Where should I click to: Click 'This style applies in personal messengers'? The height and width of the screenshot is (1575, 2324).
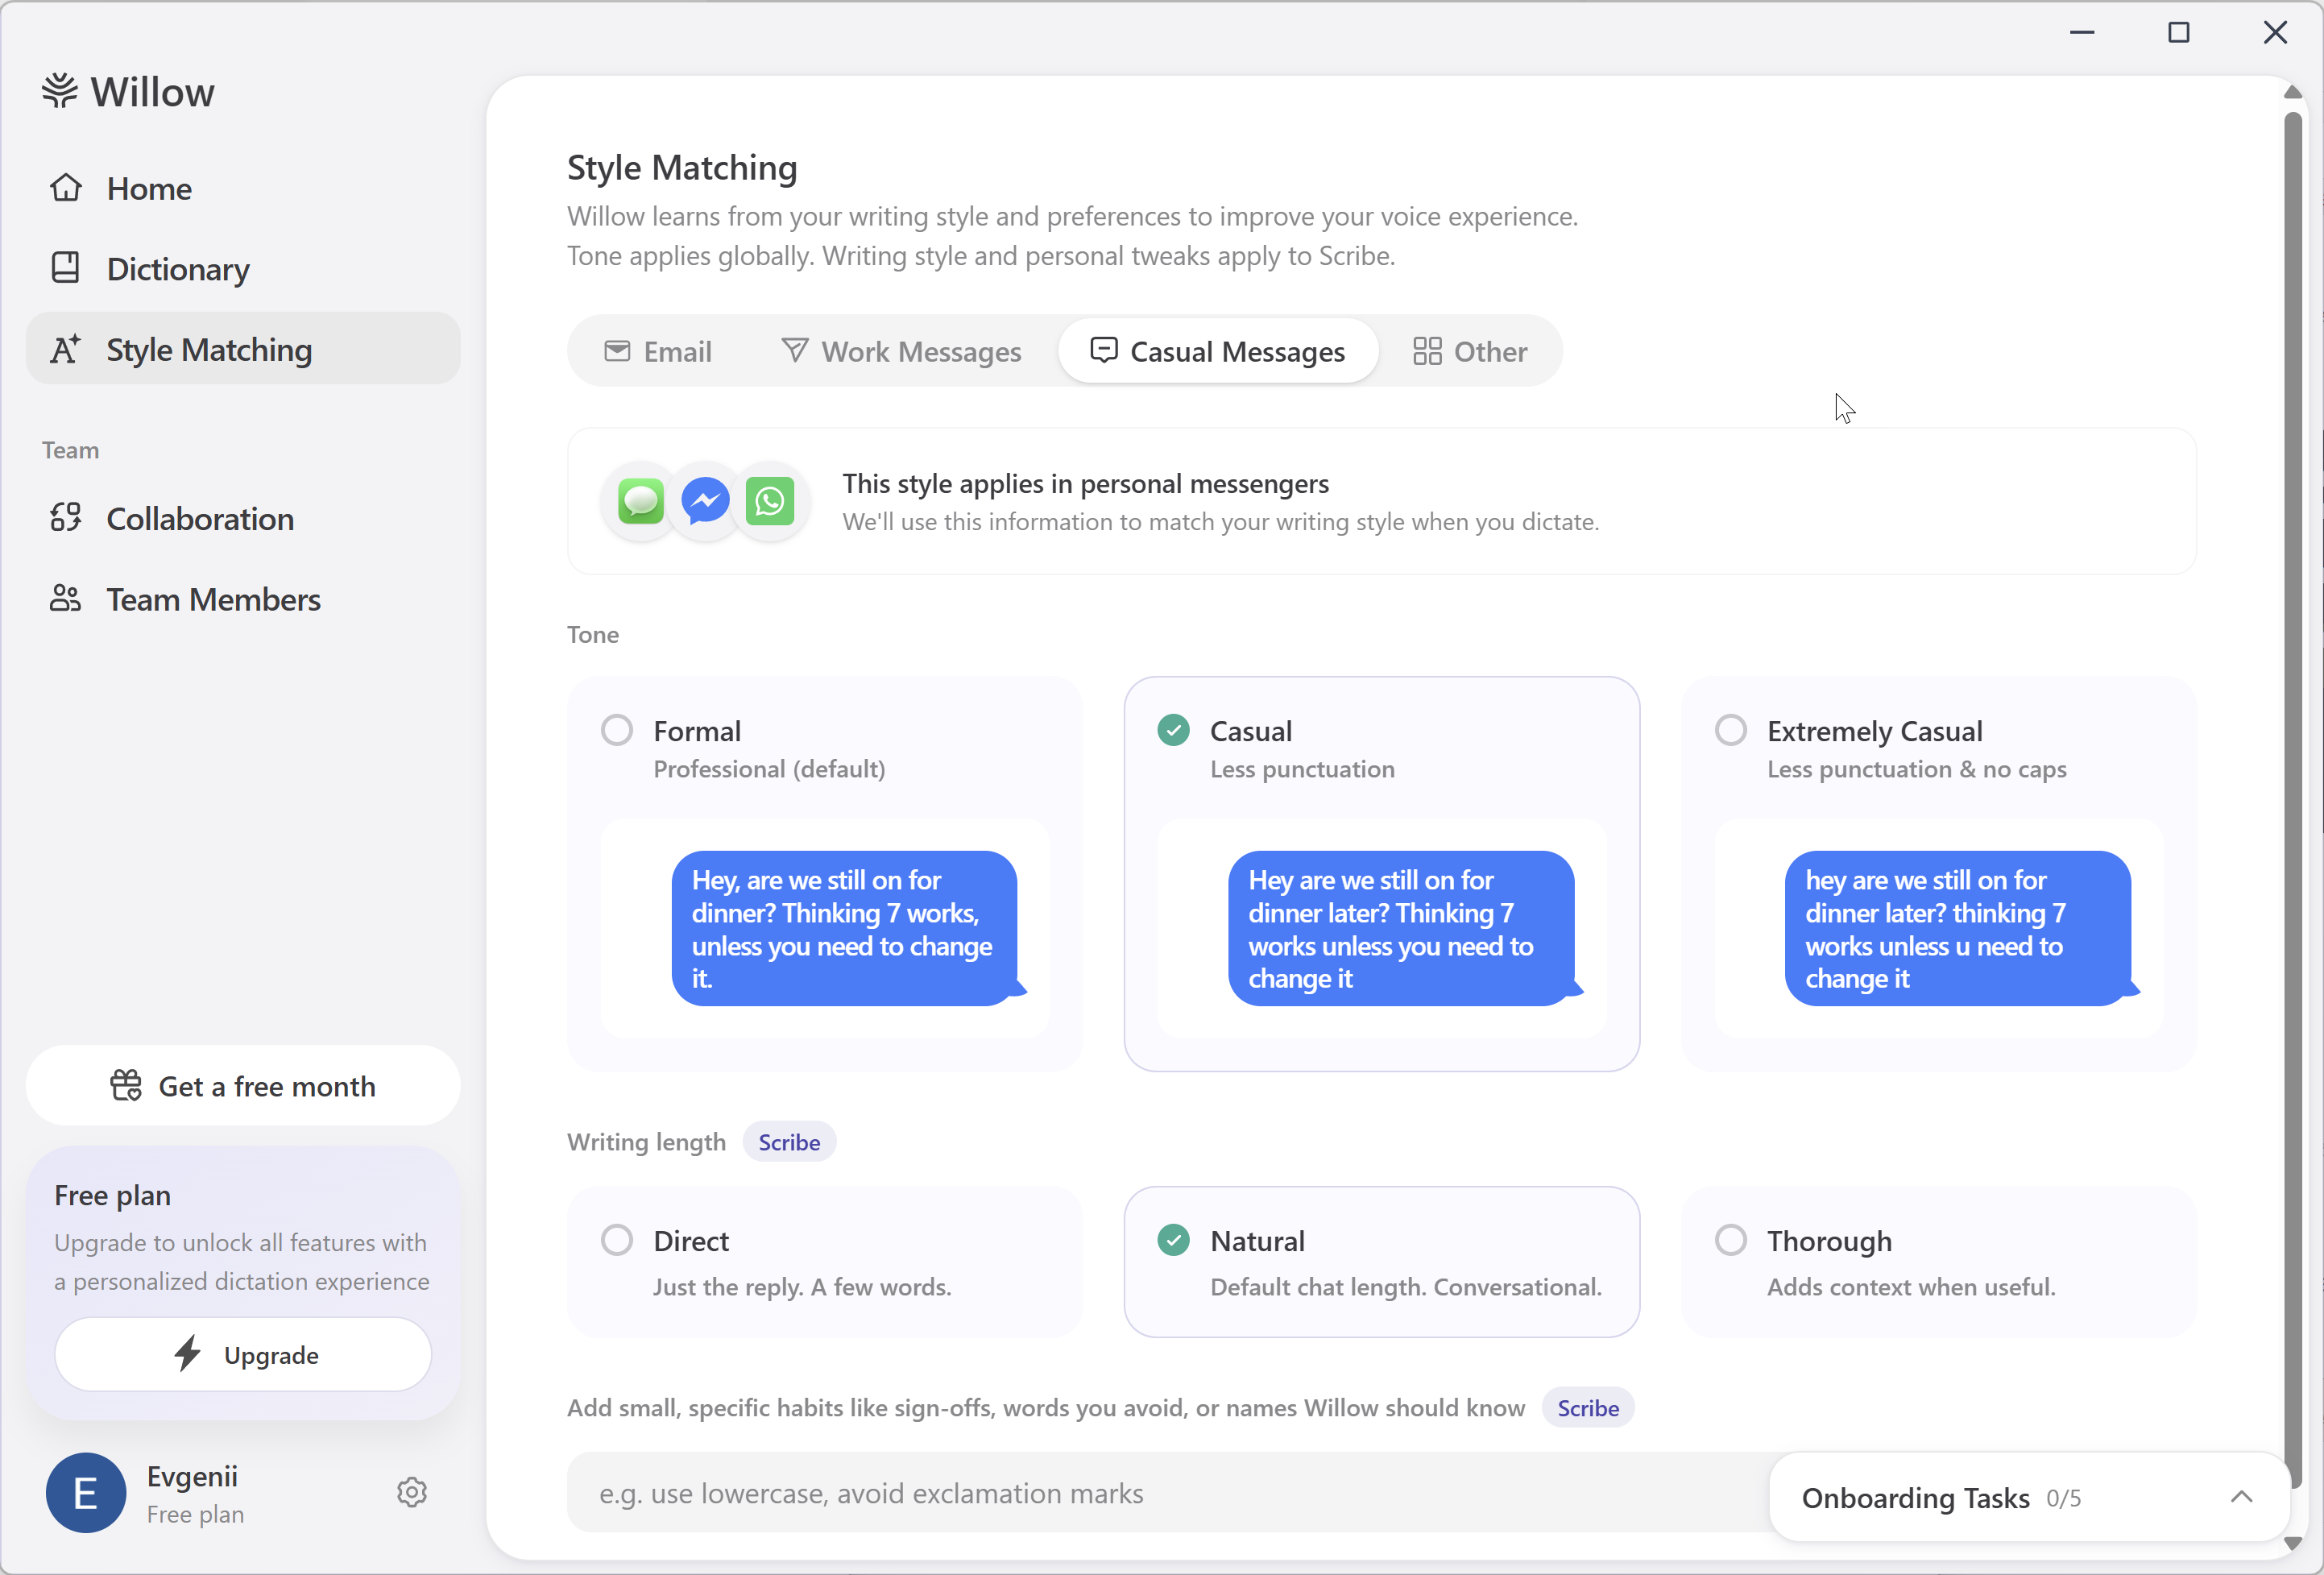(1085, 484)
